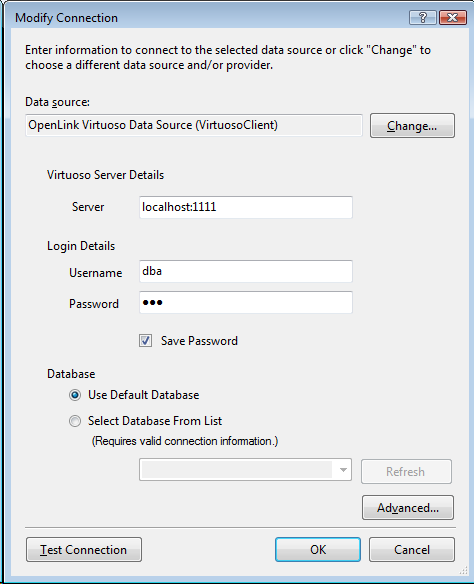Click the Cancel button

click(x=412, y=549)
